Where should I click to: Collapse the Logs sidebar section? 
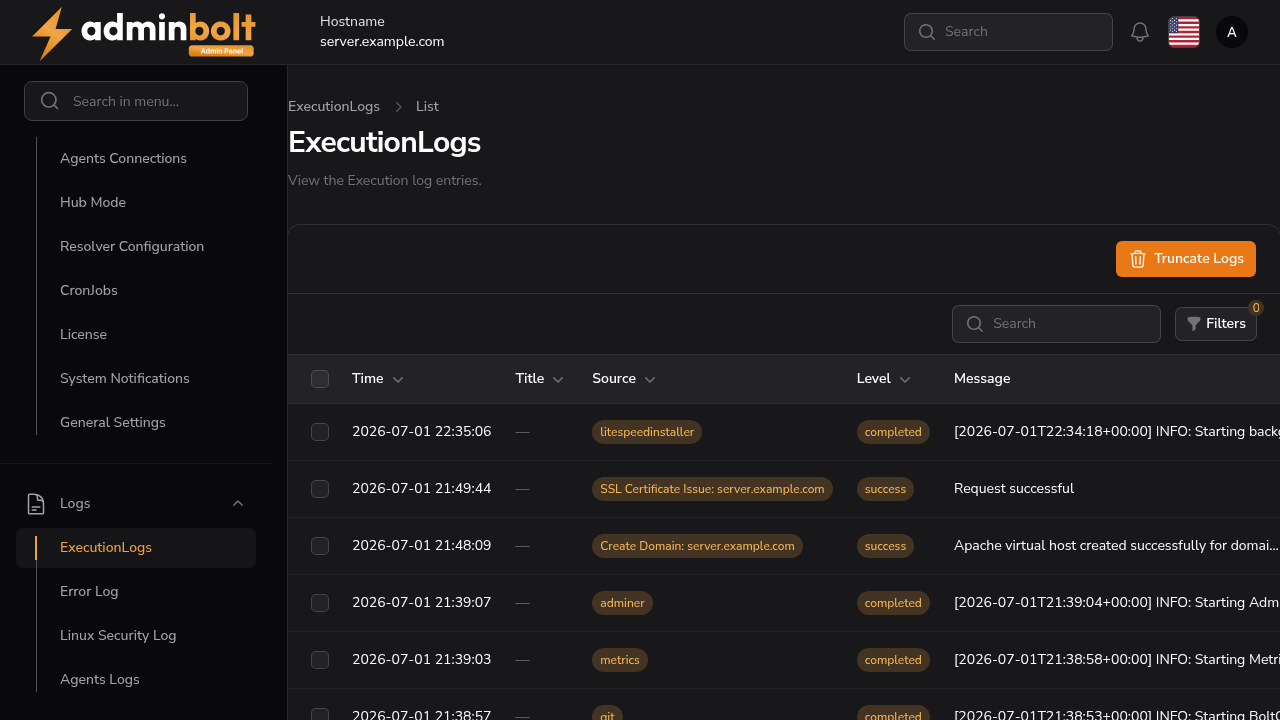point(238,503)
